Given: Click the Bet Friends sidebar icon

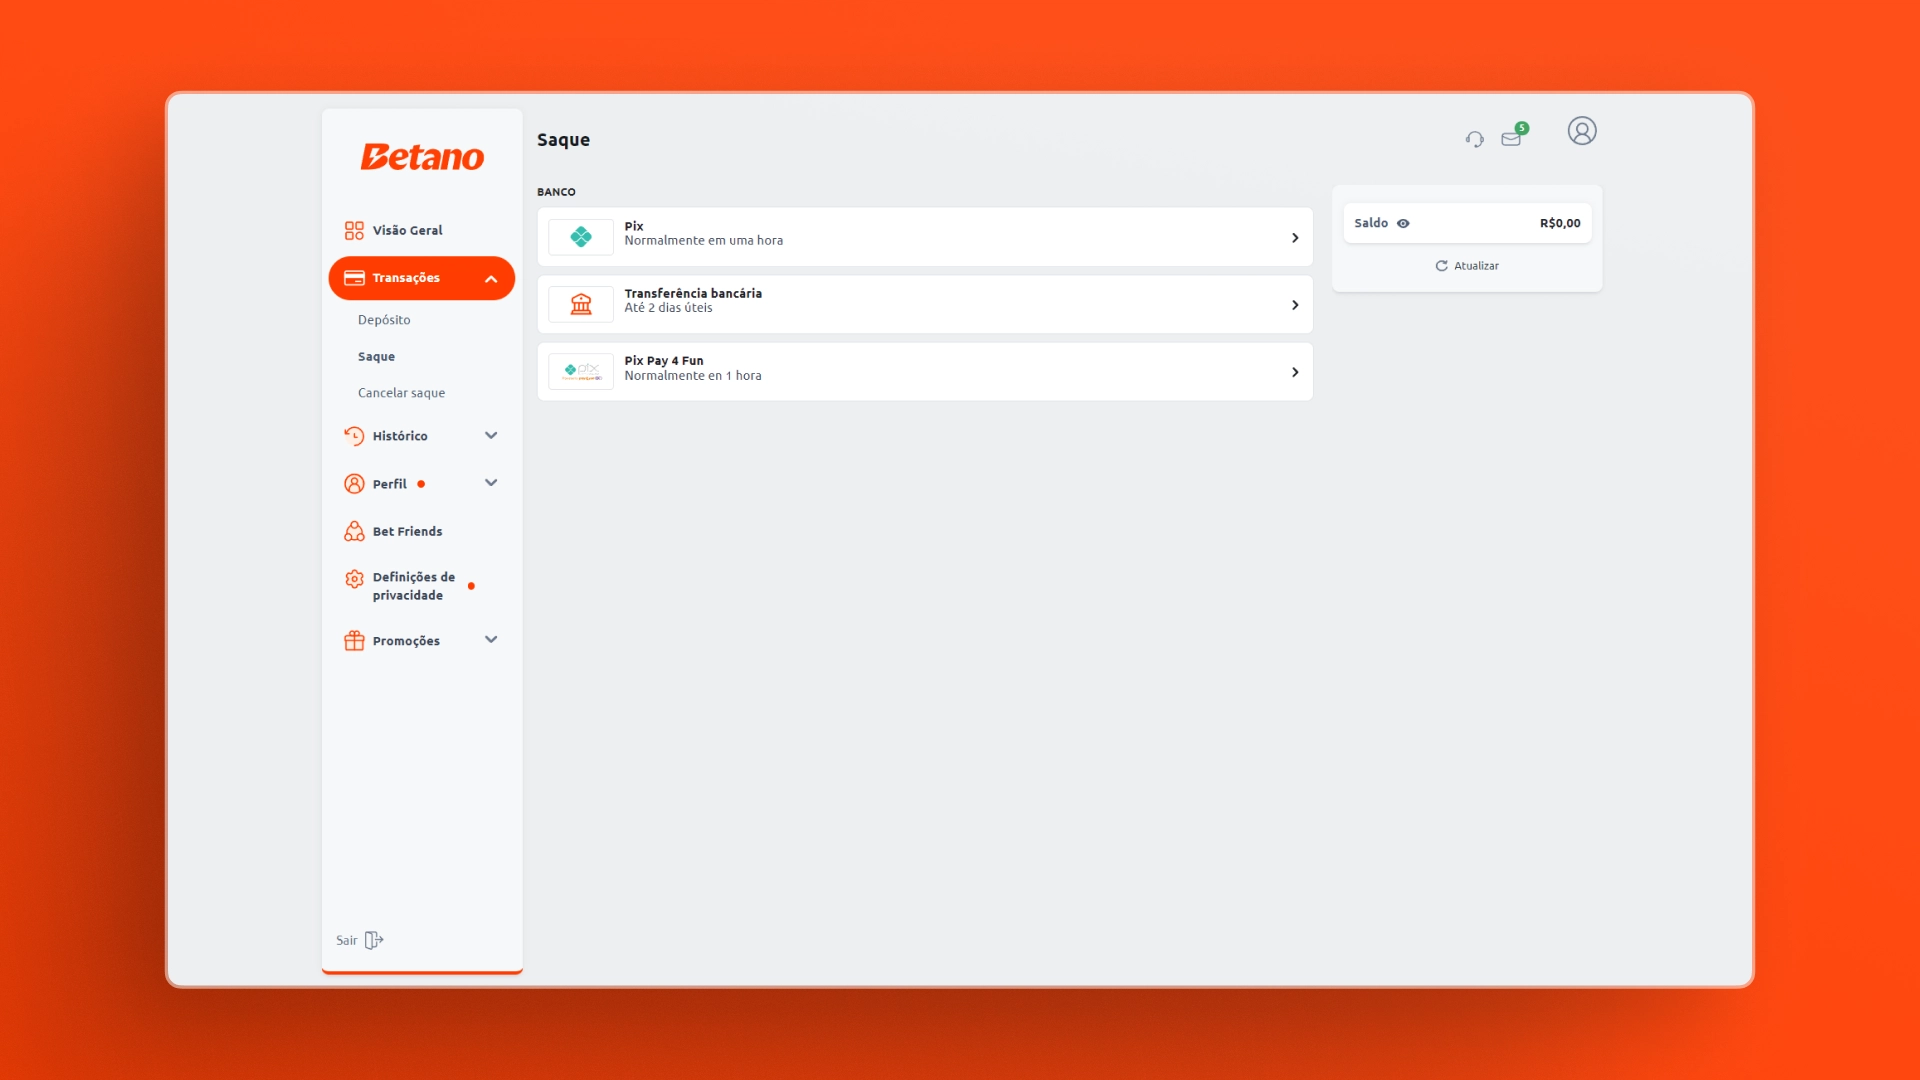Looking at the screenshot, I should 353,531.
